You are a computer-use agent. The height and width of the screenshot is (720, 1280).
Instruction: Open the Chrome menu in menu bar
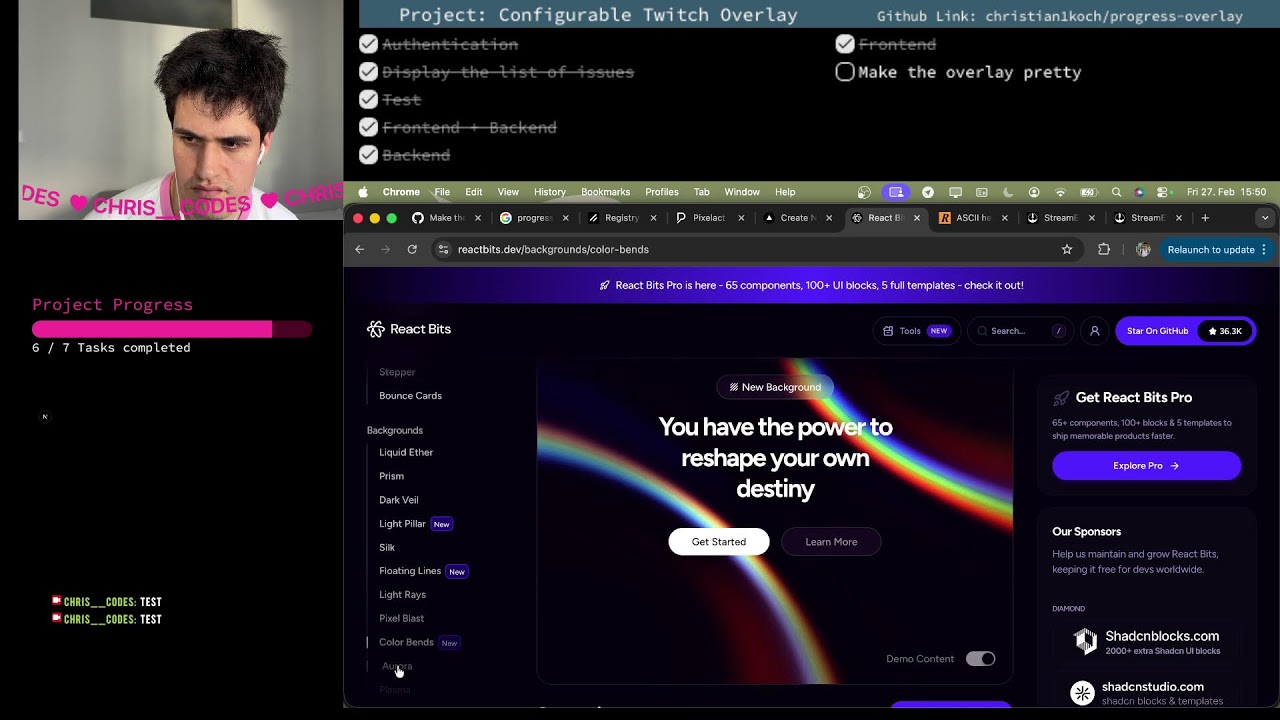point(401,192)
